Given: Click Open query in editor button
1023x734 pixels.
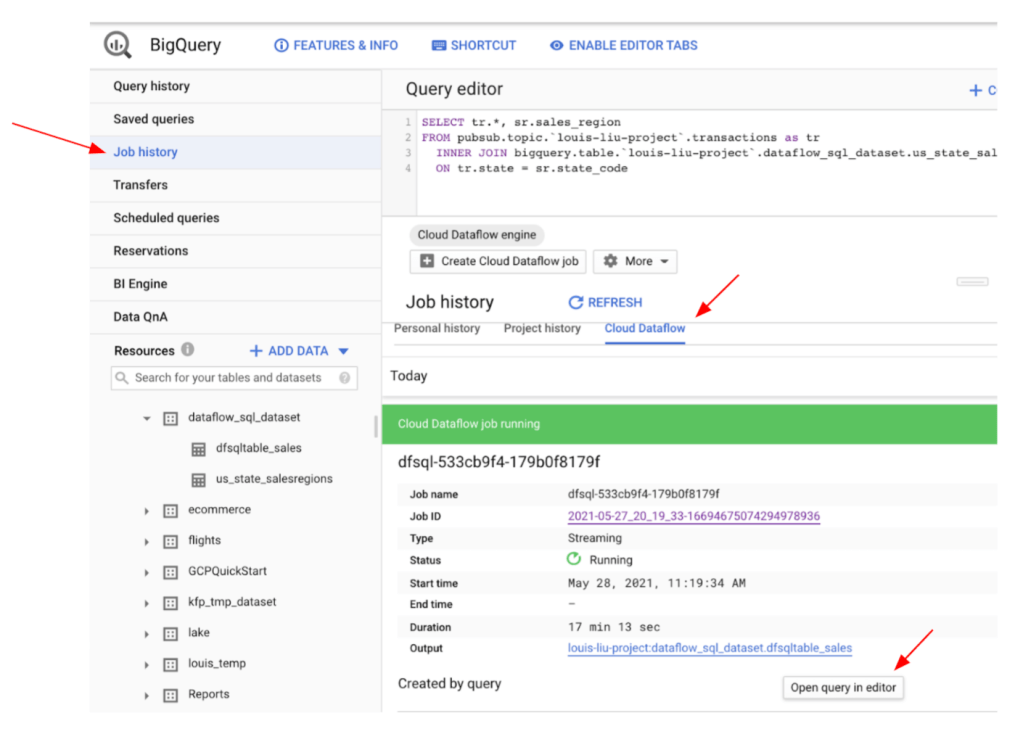Looking at the screenshot, I should 843,687.
